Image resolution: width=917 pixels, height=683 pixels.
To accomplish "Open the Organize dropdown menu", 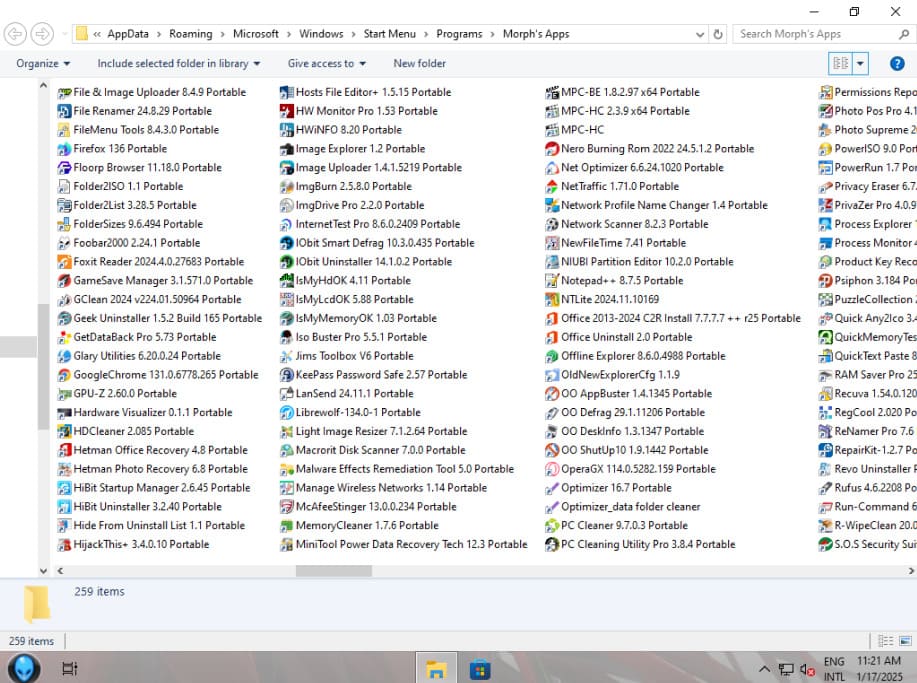I will [43, 64].
